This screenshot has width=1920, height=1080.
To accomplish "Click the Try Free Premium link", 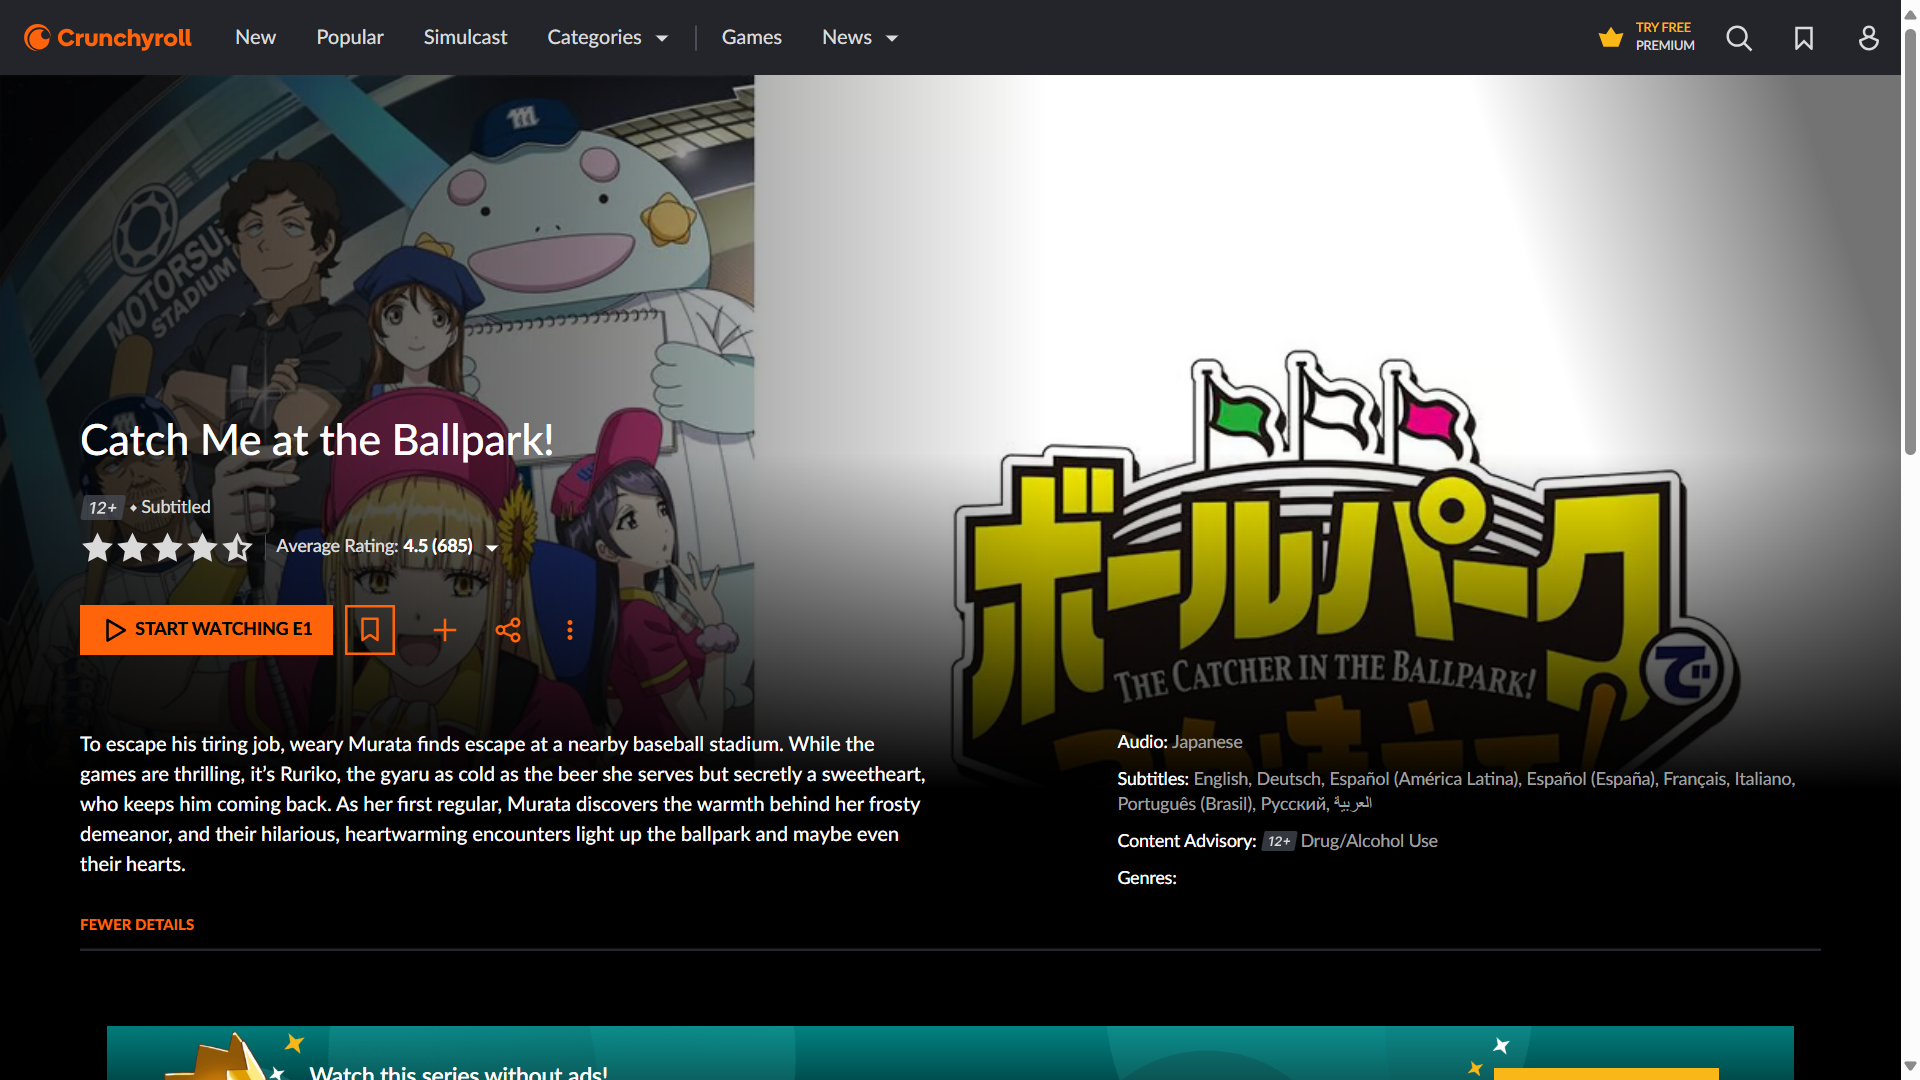I will pos(1665,37).
